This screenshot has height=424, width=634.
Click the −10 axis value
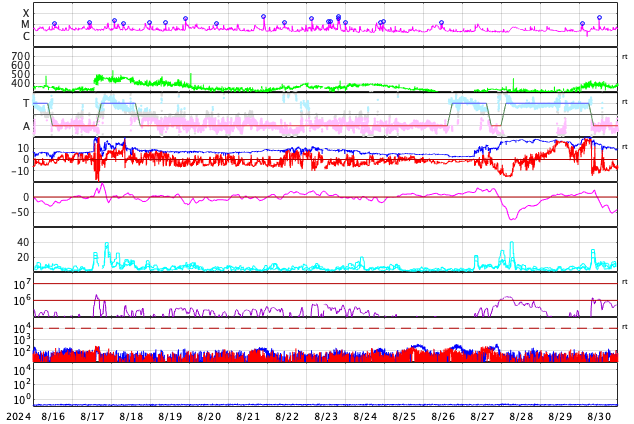(x=20, y=171)
